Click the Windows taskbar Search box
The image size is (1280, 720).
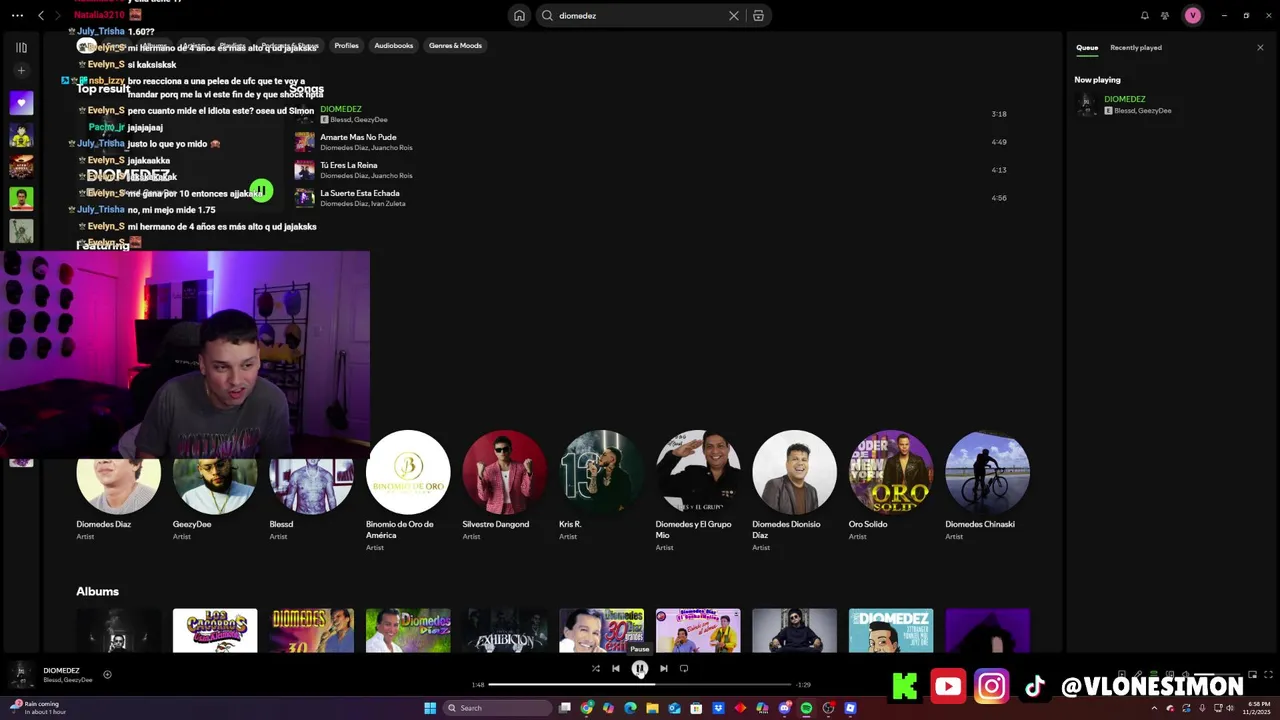(497, 708)
